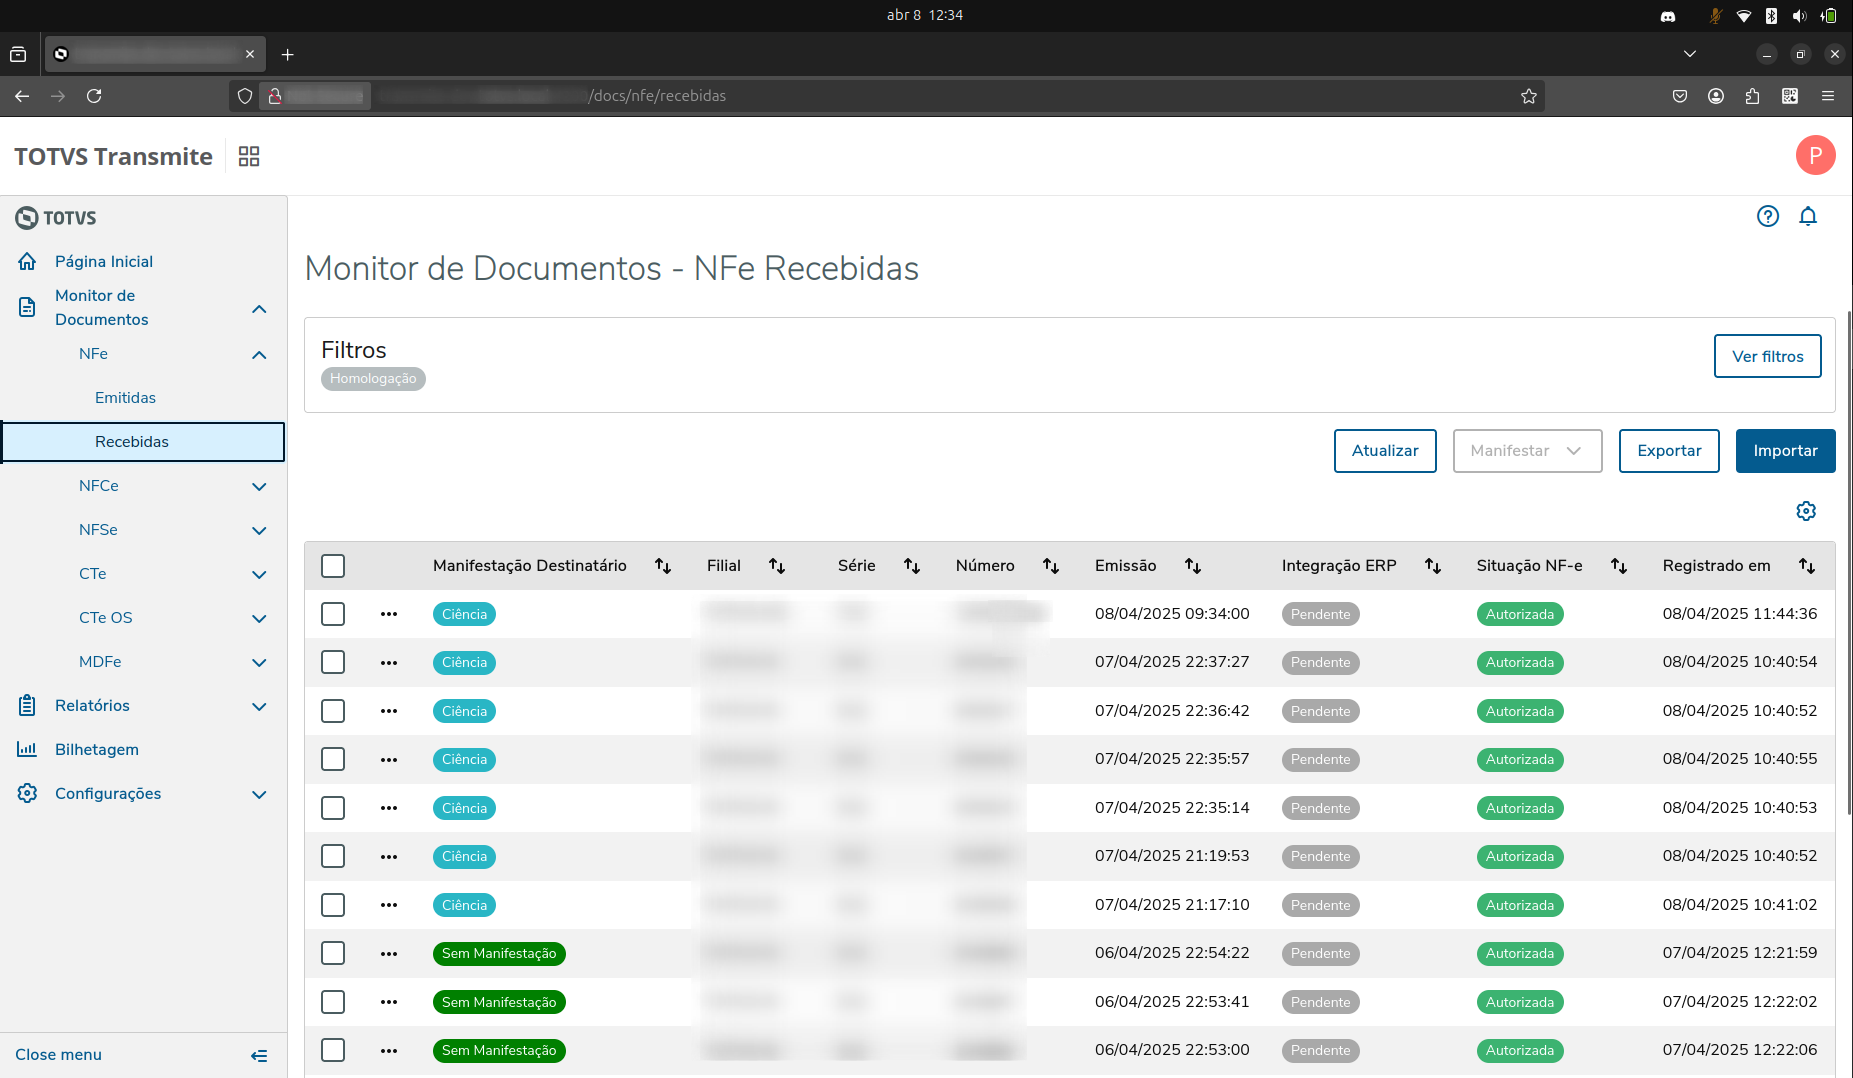Open the table column settings gear
The width and height of the screenshot is (1853, 1078).
click(x=1806, y=511)
